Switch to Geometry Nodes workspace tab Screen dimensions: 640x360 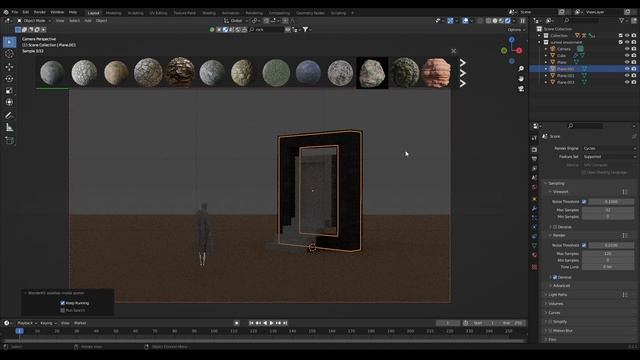(310, 13)
